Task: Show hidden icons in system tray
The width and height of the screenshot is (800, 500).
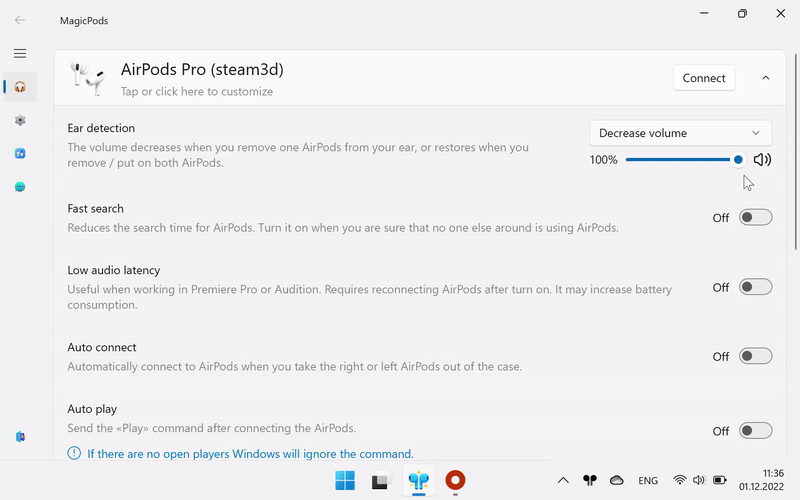Action: pos(563,481)
